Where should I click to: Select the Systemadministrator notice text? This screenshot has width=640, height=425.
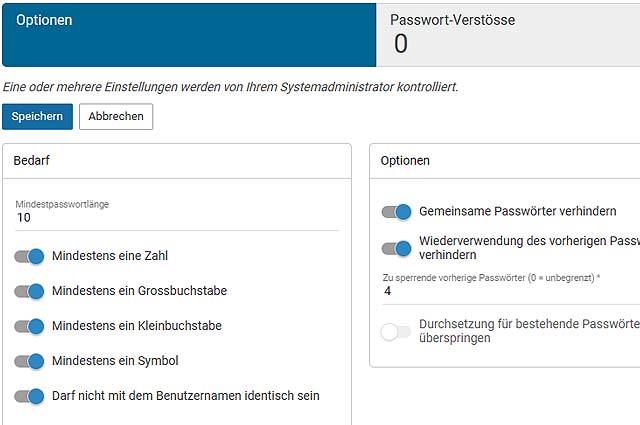(231, 87)
